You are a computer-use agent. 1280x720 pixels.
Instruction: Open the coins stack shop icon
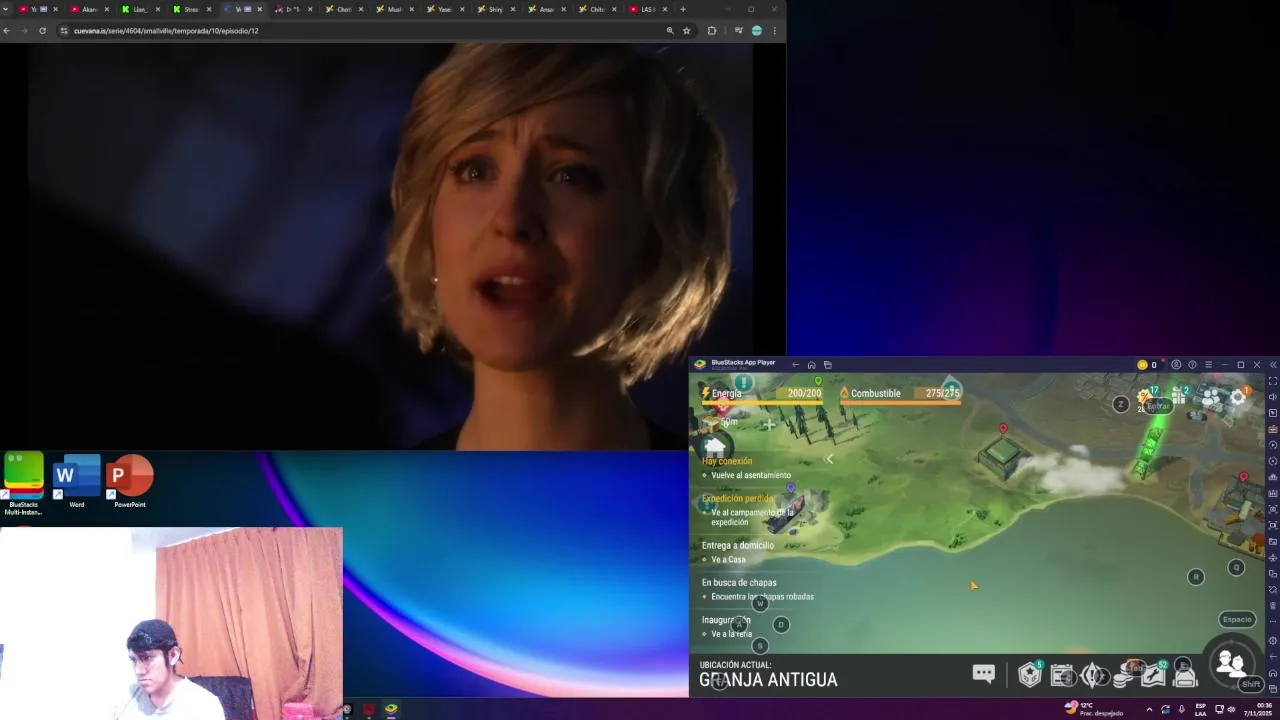[1123, 677]
